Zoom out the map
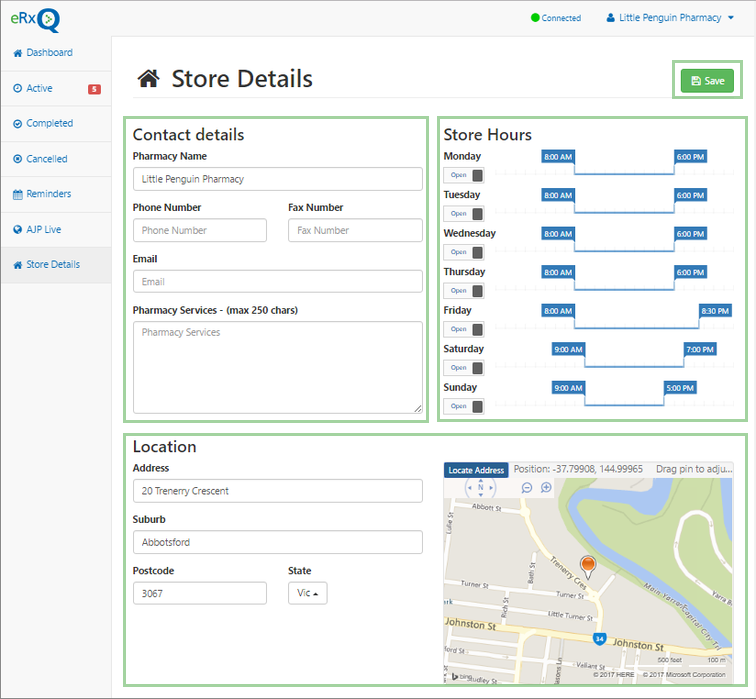 click(x=527, y=488)
